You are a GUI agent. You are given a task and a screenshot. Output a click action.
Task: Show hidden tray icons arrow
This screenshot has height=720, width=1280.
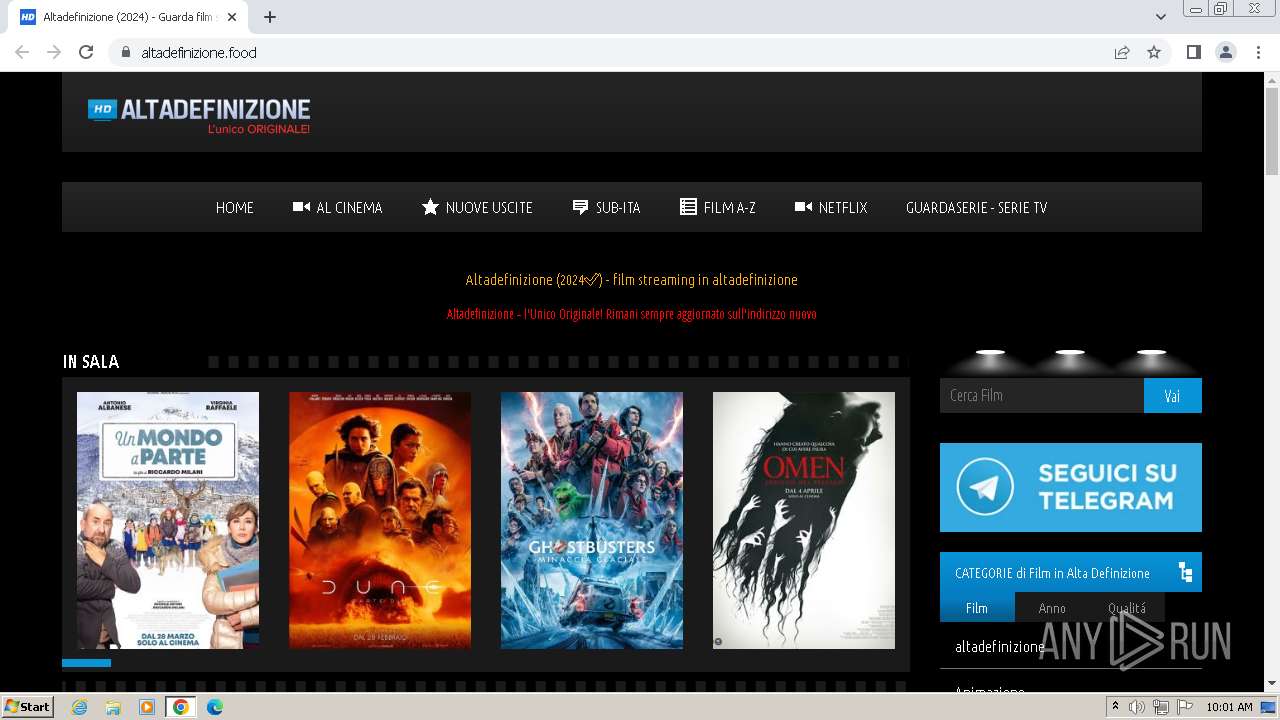point(1115,707)
